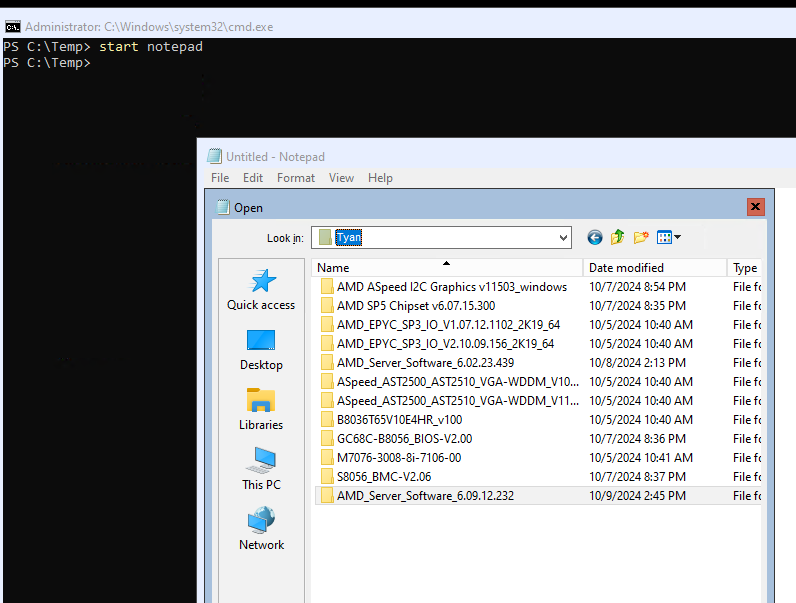This screenshot has width=796, height=603.
Task: Click folder icon of AMD_Server_Software_6.02.23.439
Action: click(x=327, y=363)
